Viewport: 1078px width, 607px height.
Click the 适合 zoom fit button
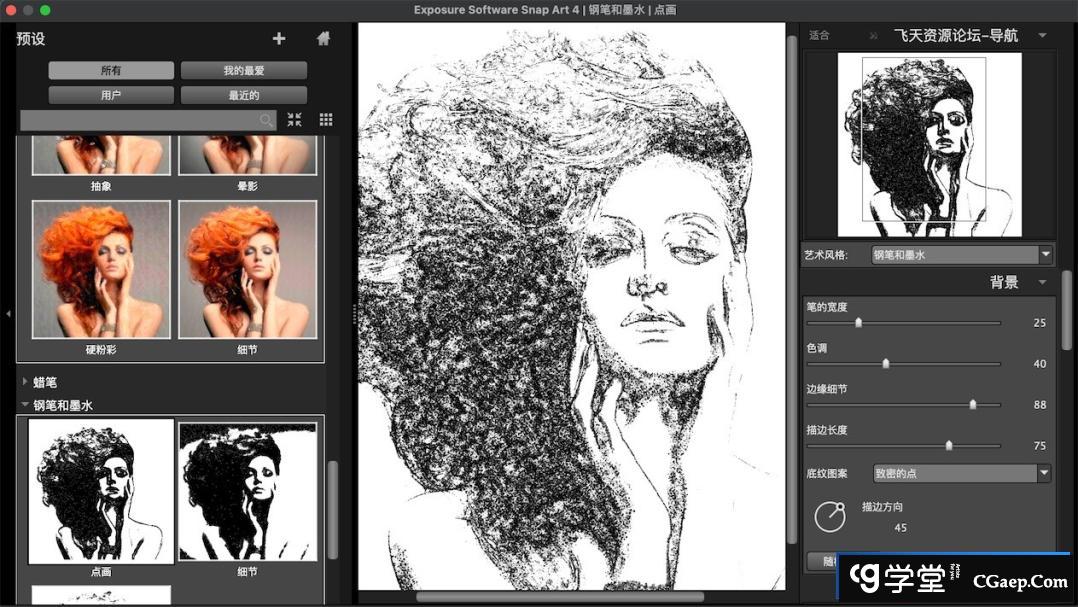pyautogui.click(x=819, y=35)
